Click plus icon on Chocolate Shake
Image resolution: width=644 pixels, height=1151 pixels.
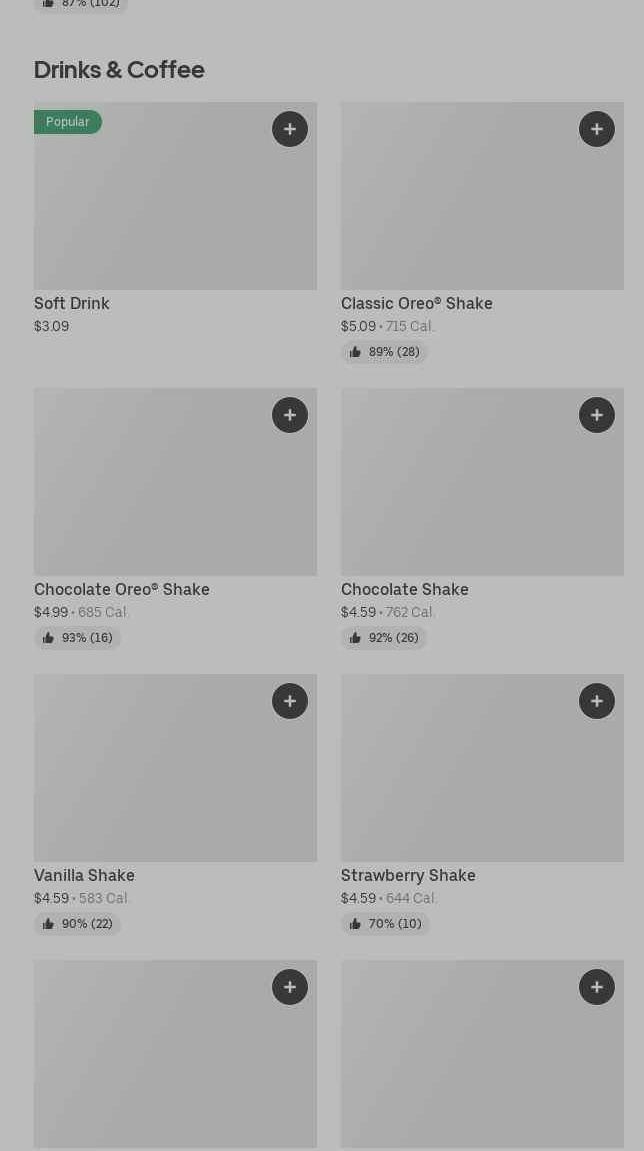point(597,415)
